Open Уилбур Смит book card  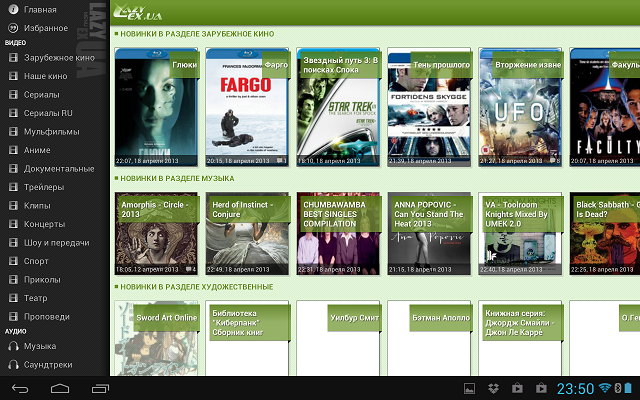click(x=338, y=338)
